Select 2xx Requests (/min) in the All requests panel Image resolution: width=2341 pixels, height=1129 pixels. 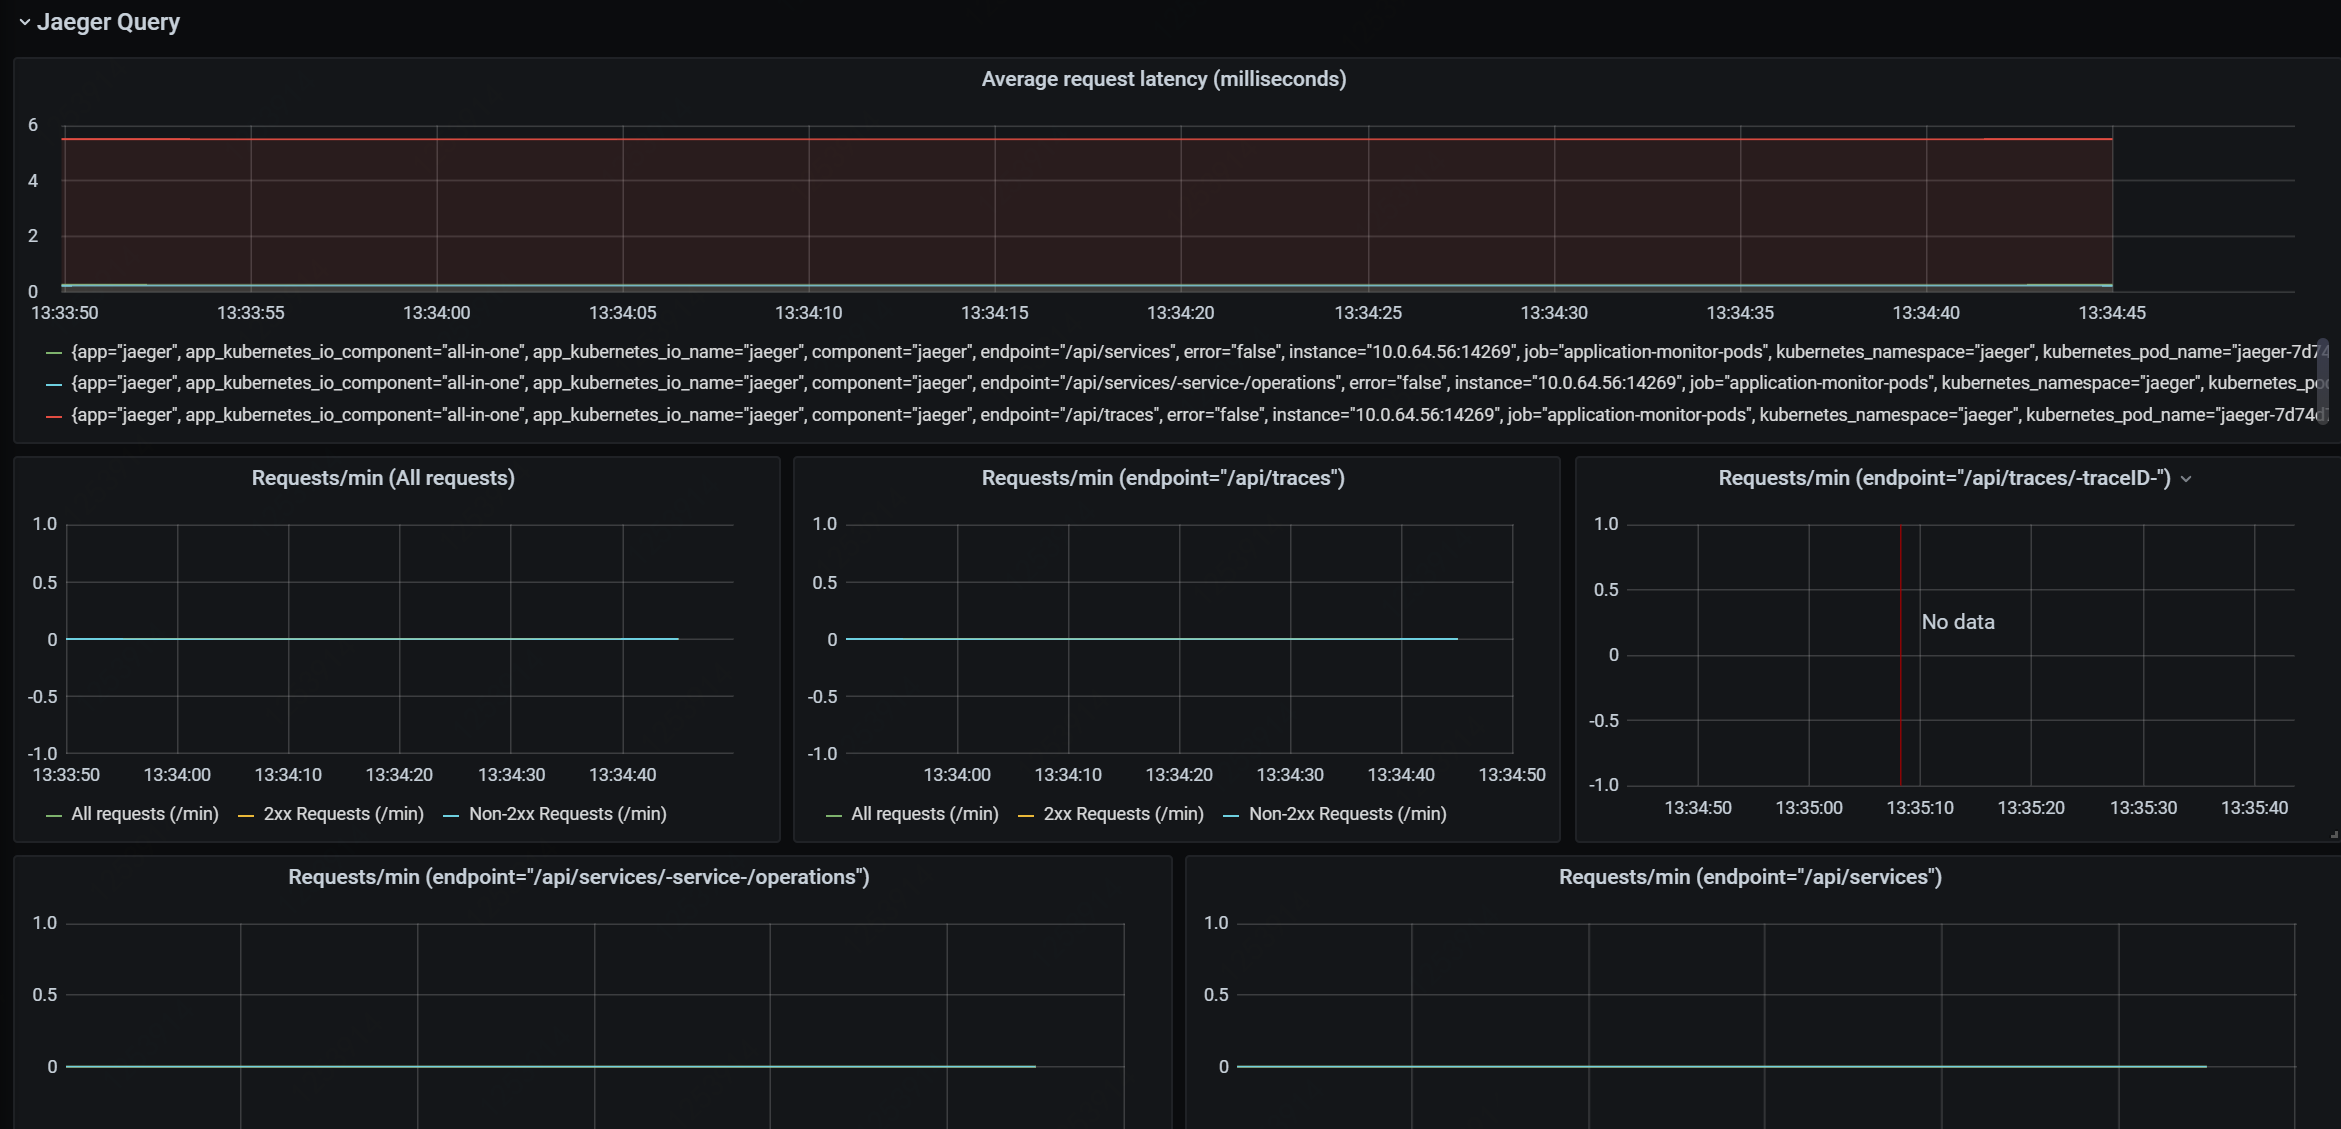tap(343, 814)
